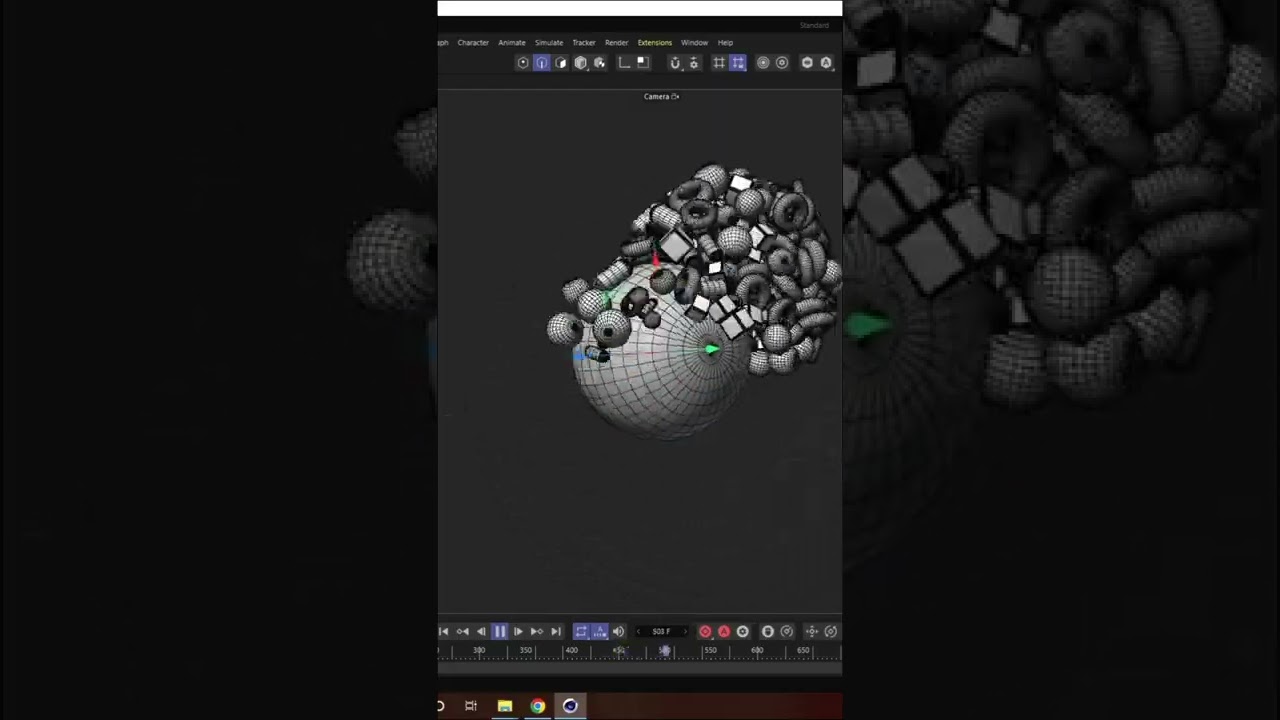Click right arrow beside frame field
The height and width of the screenshot is (720, 1280).
tap(685, 632)
